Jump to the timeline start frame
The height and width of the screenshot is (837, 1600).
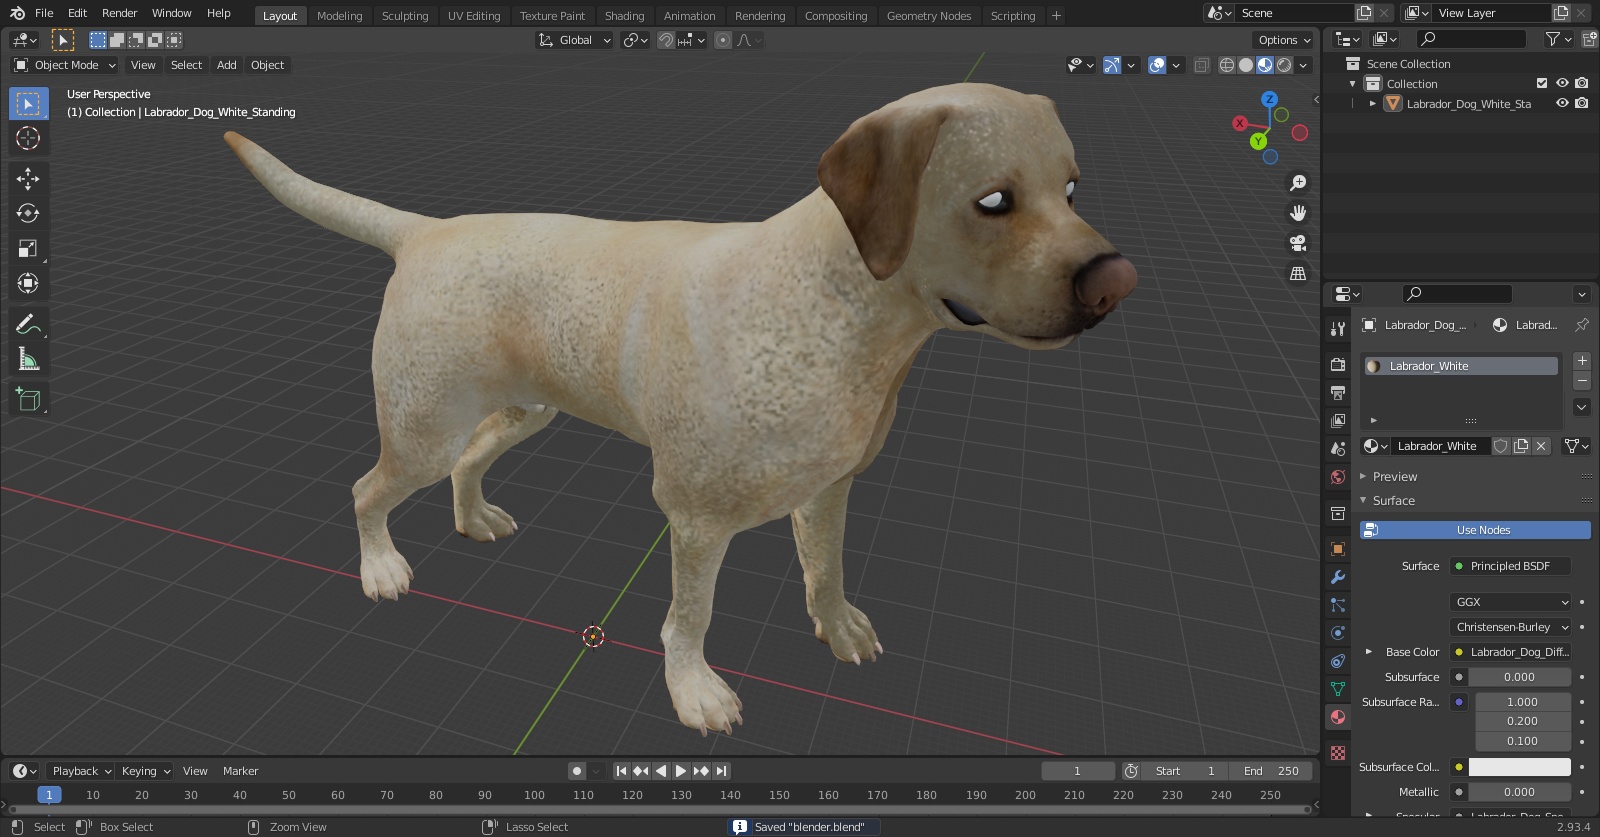pos(621,771)
